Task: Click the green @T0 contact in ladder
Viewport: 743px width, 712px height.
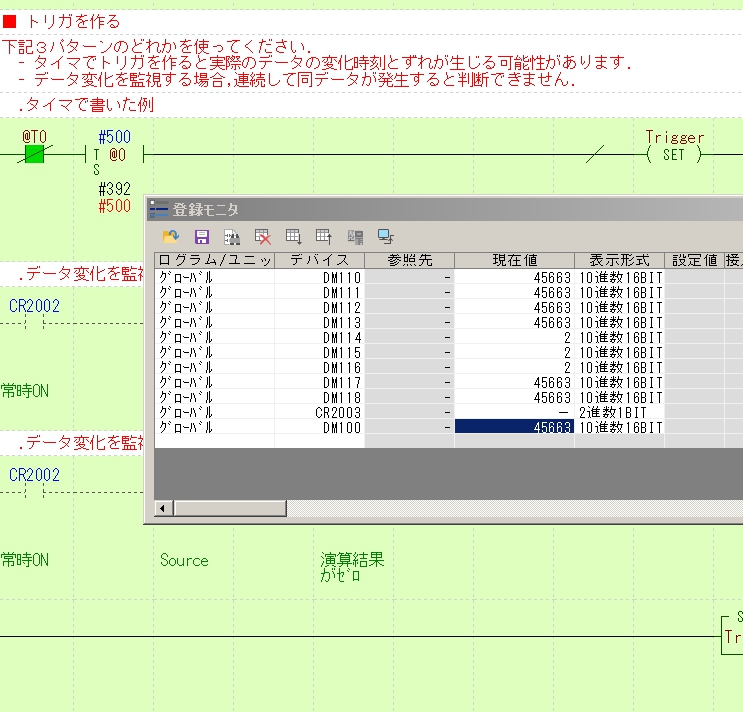Action: tap(34, 154)
